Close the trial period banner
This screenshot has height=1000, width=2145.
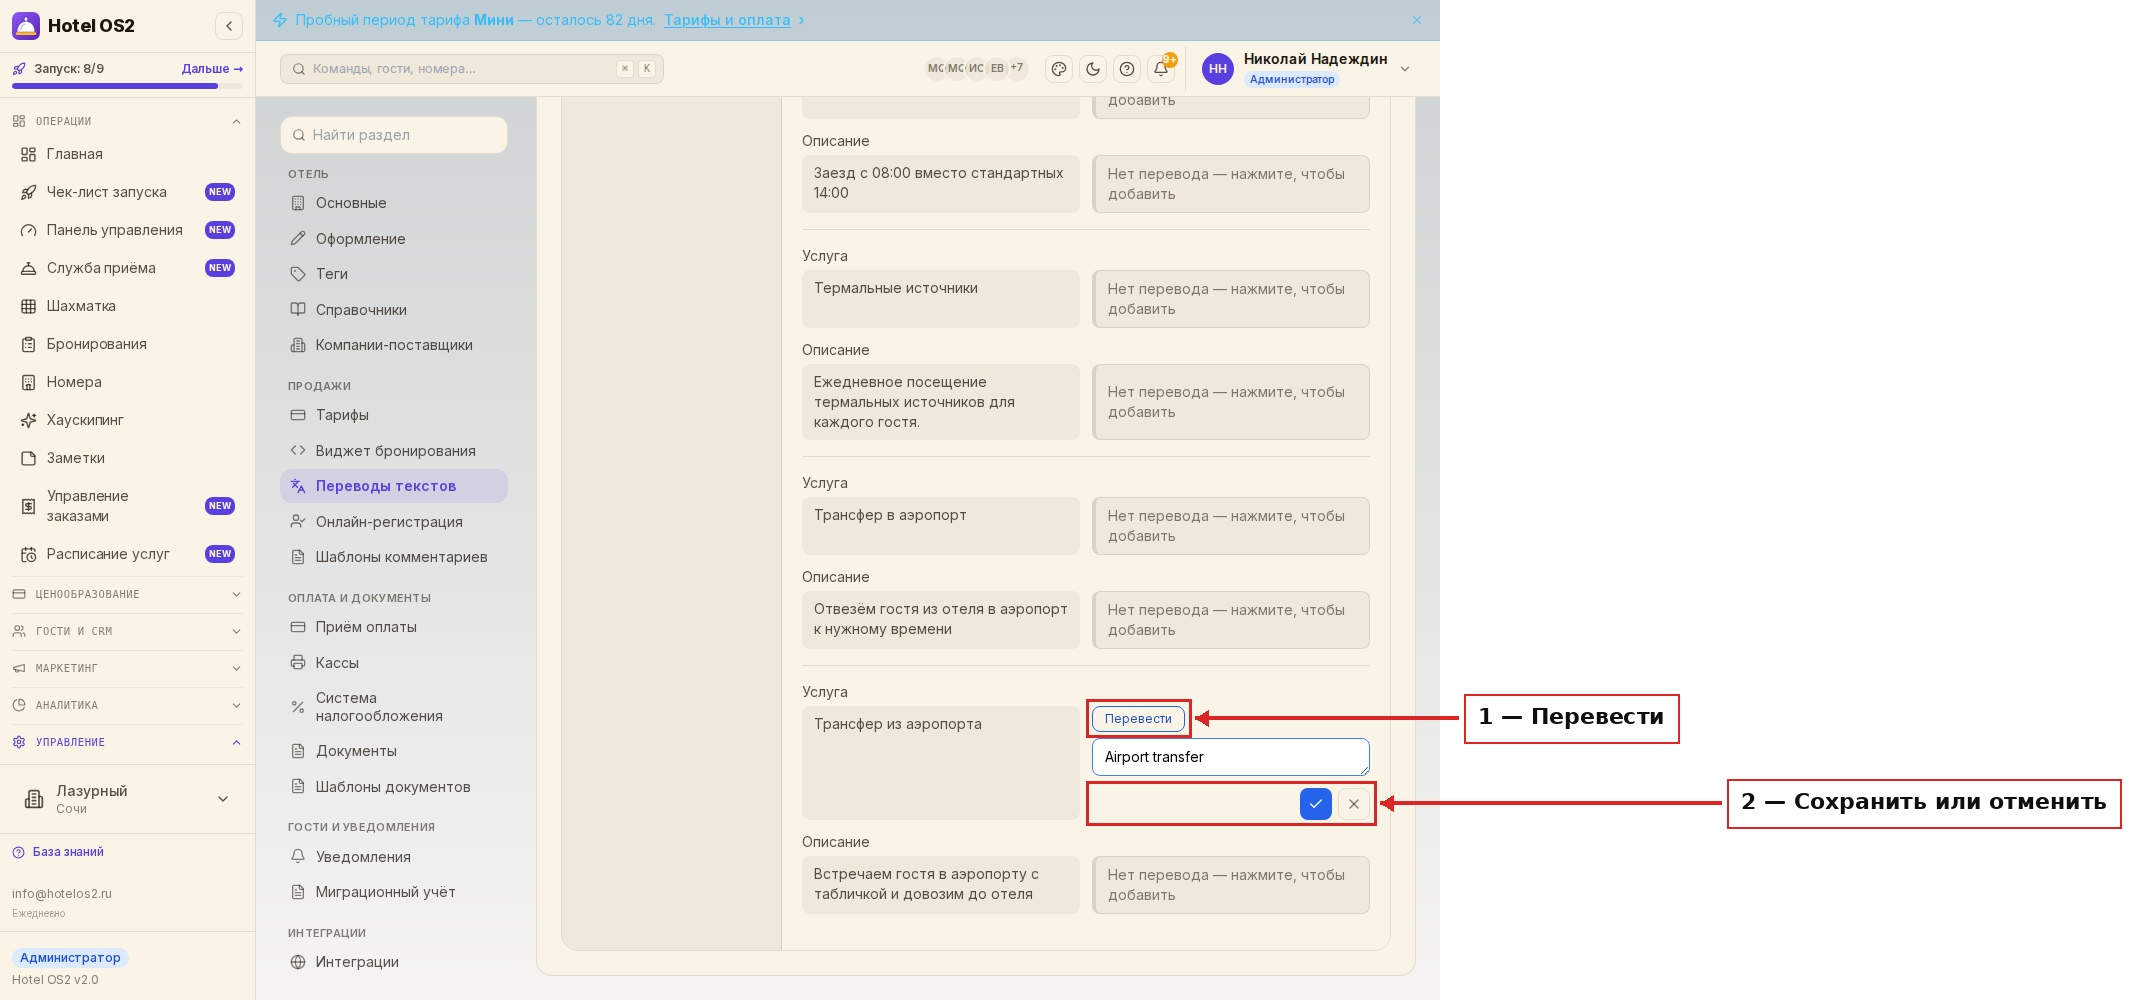(x=1417, y=20)
